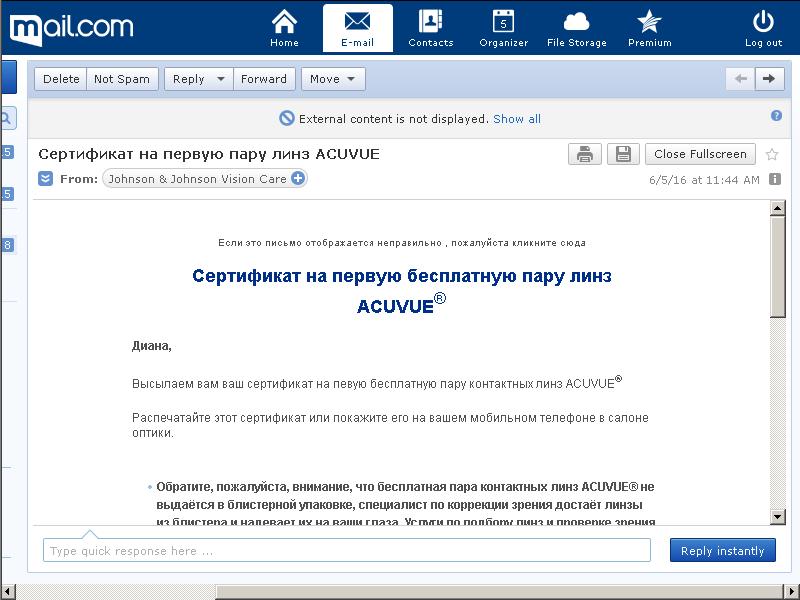Image resolution: width=800 pixels, height=600 pixels.
Task: Click the 'Если это письмо отображается неправильно' line
Action: pyautogui.click(x=402, y=243)
